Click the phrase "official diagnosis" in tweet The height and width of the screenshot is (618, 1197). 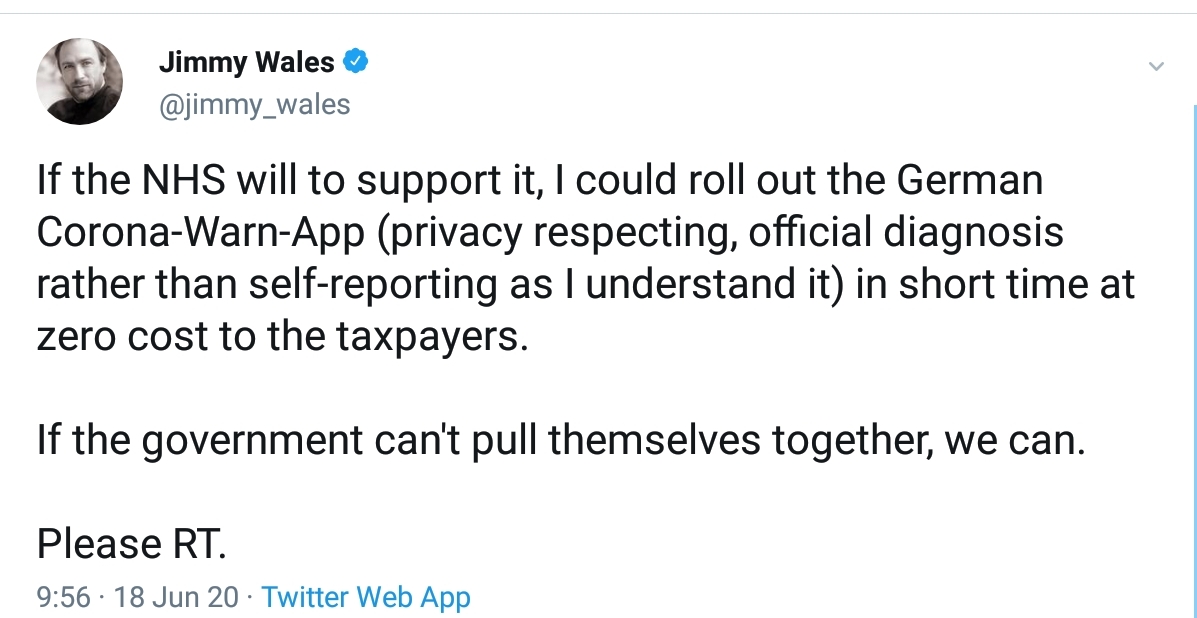pos(905,233)
